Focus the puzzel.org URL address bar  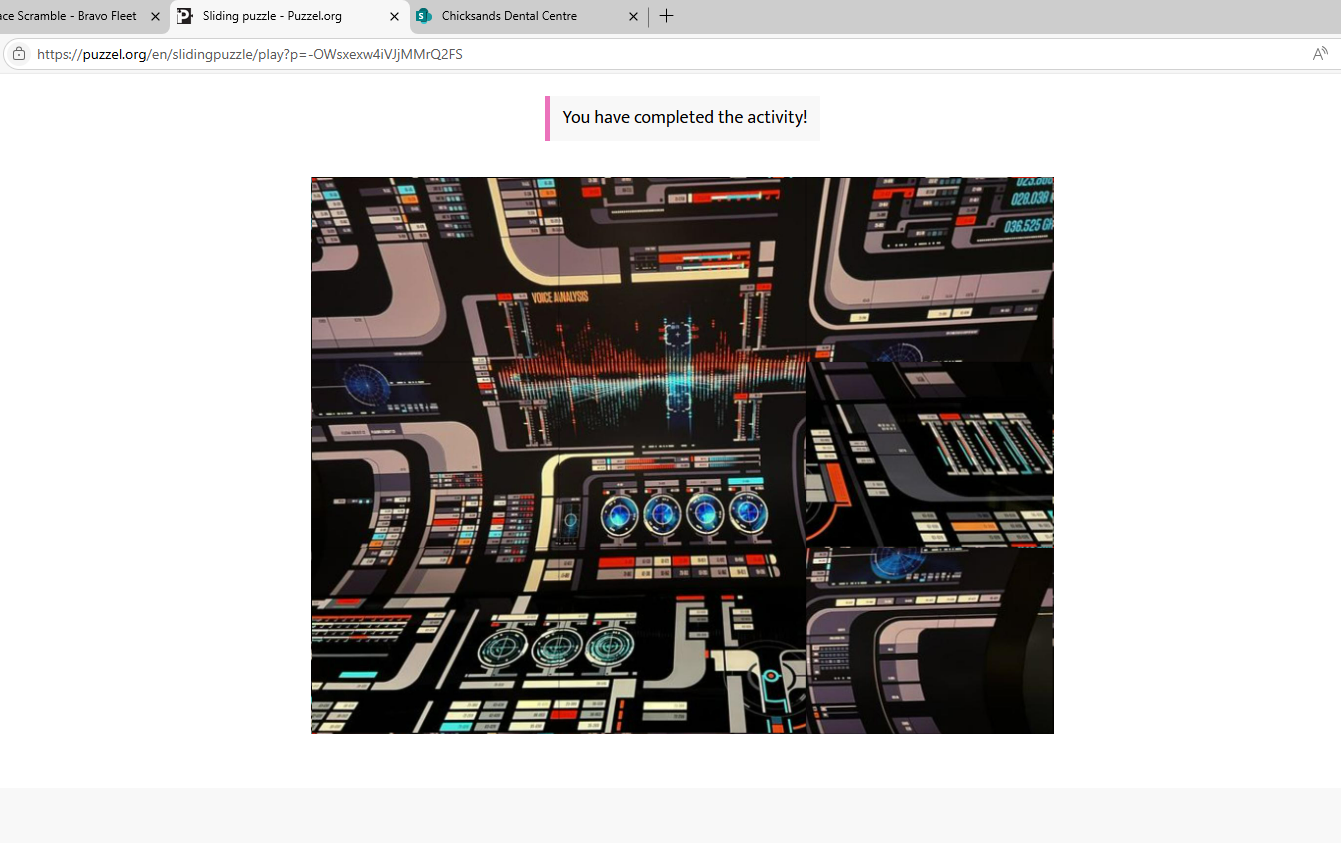pyautogui.click(x=250, y=54)
